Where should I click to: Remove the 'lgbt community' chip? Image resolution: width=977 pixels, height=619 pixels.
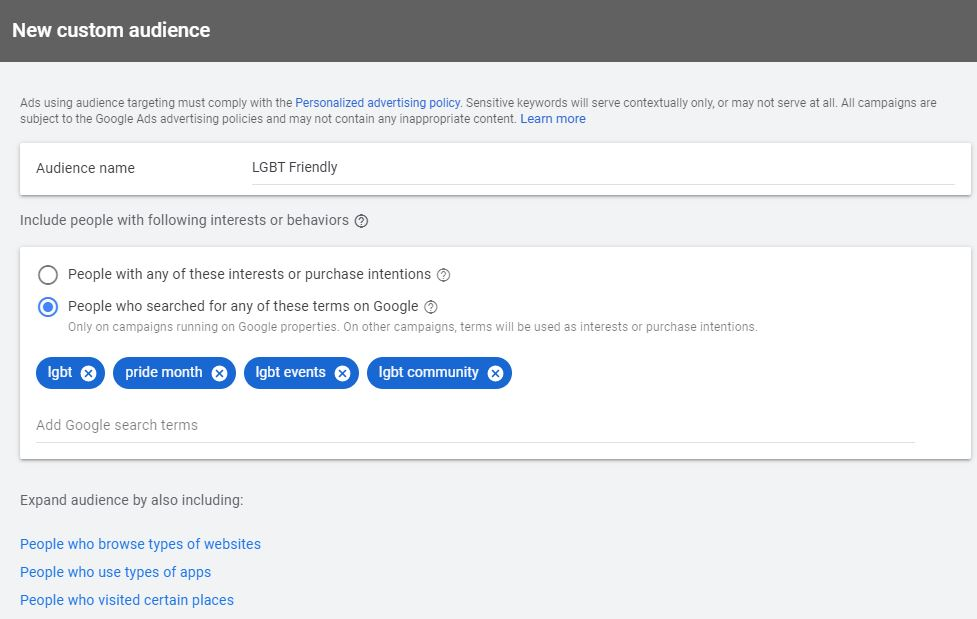(x=495, y=373)
